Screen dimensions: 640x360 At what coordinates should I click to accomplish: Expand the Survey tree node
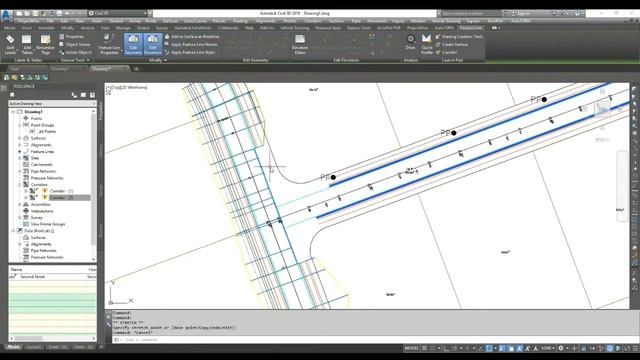click(20, 218)
